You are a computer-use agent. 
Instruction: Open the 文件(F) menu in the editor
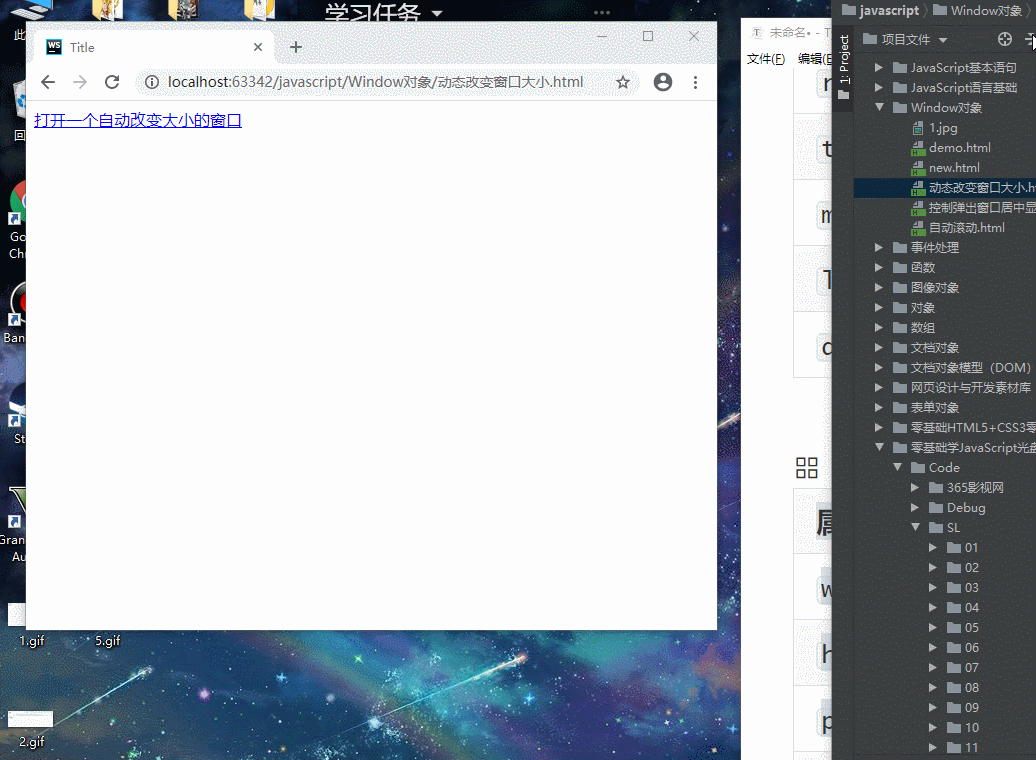[766, 59]
